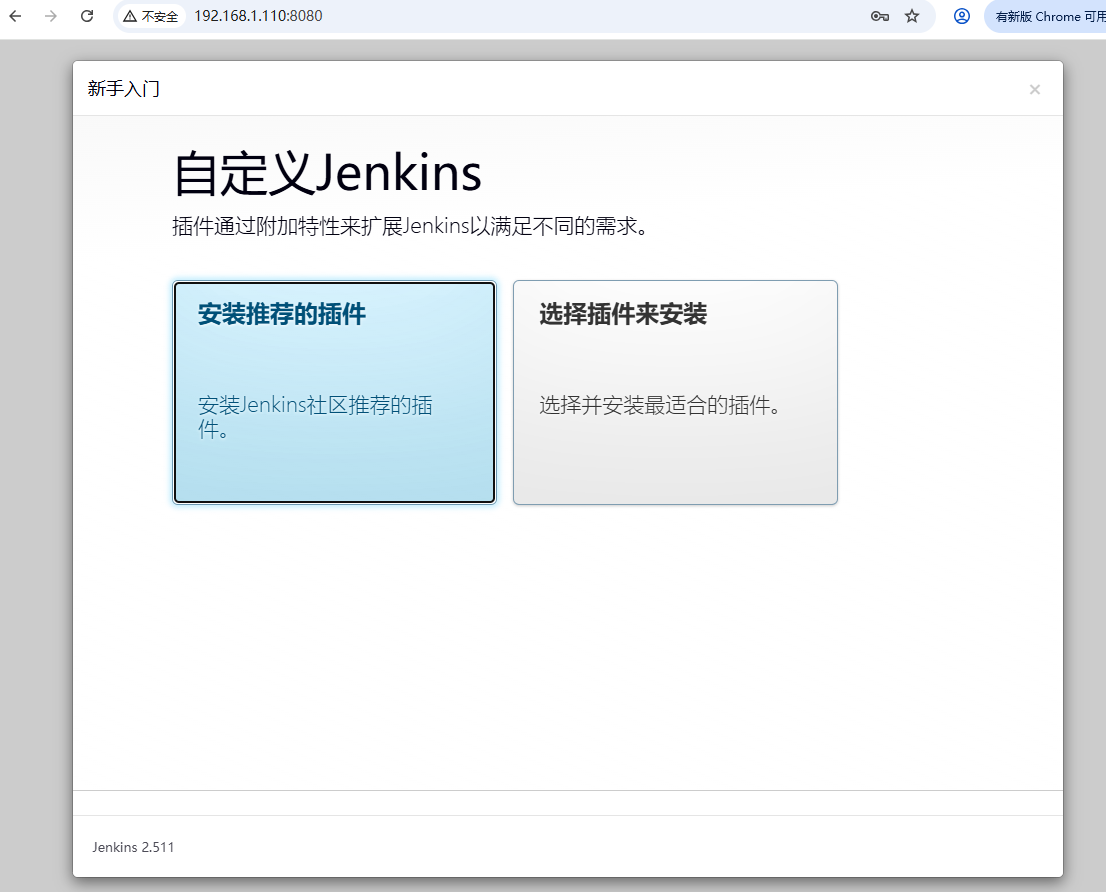Reload the page with the refresh icon

pyautogui.click(x=87, y=16)
